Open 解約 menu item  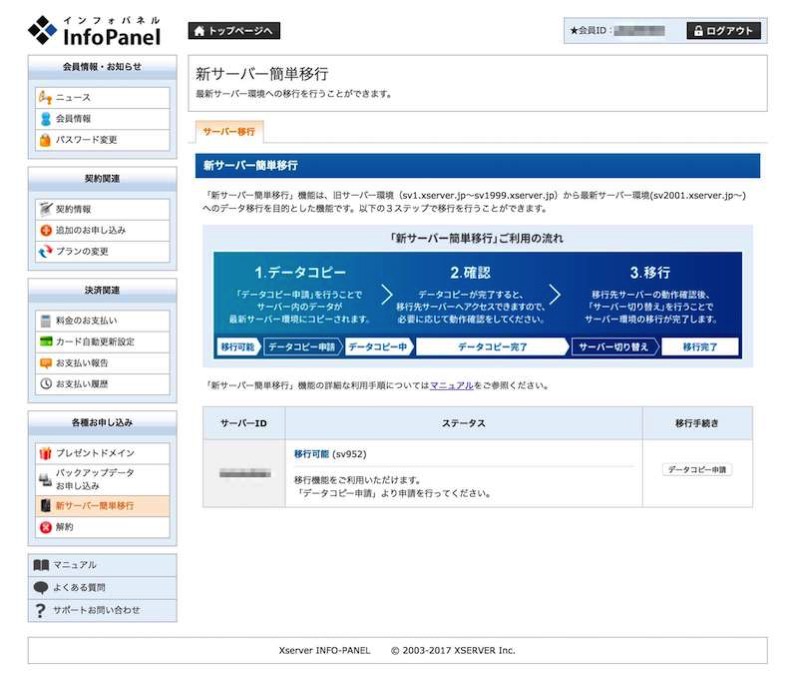102,527
